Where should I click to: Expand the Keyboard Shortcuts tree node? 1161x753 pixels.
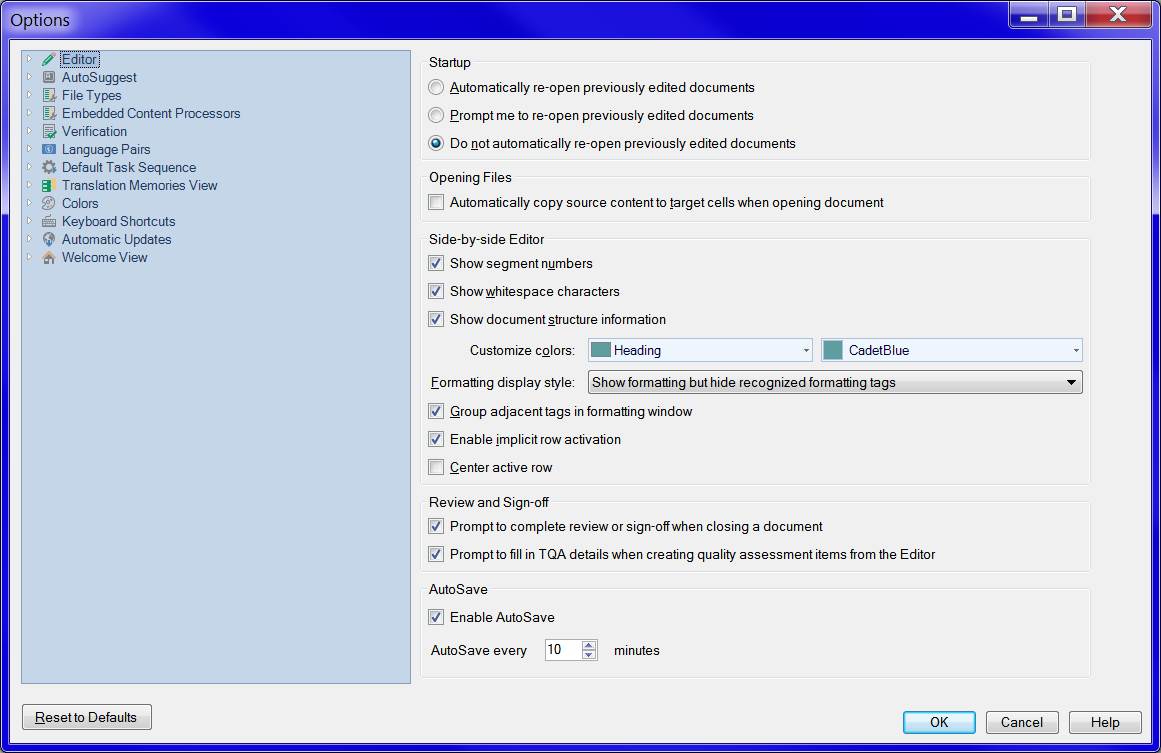coord(29,221)
